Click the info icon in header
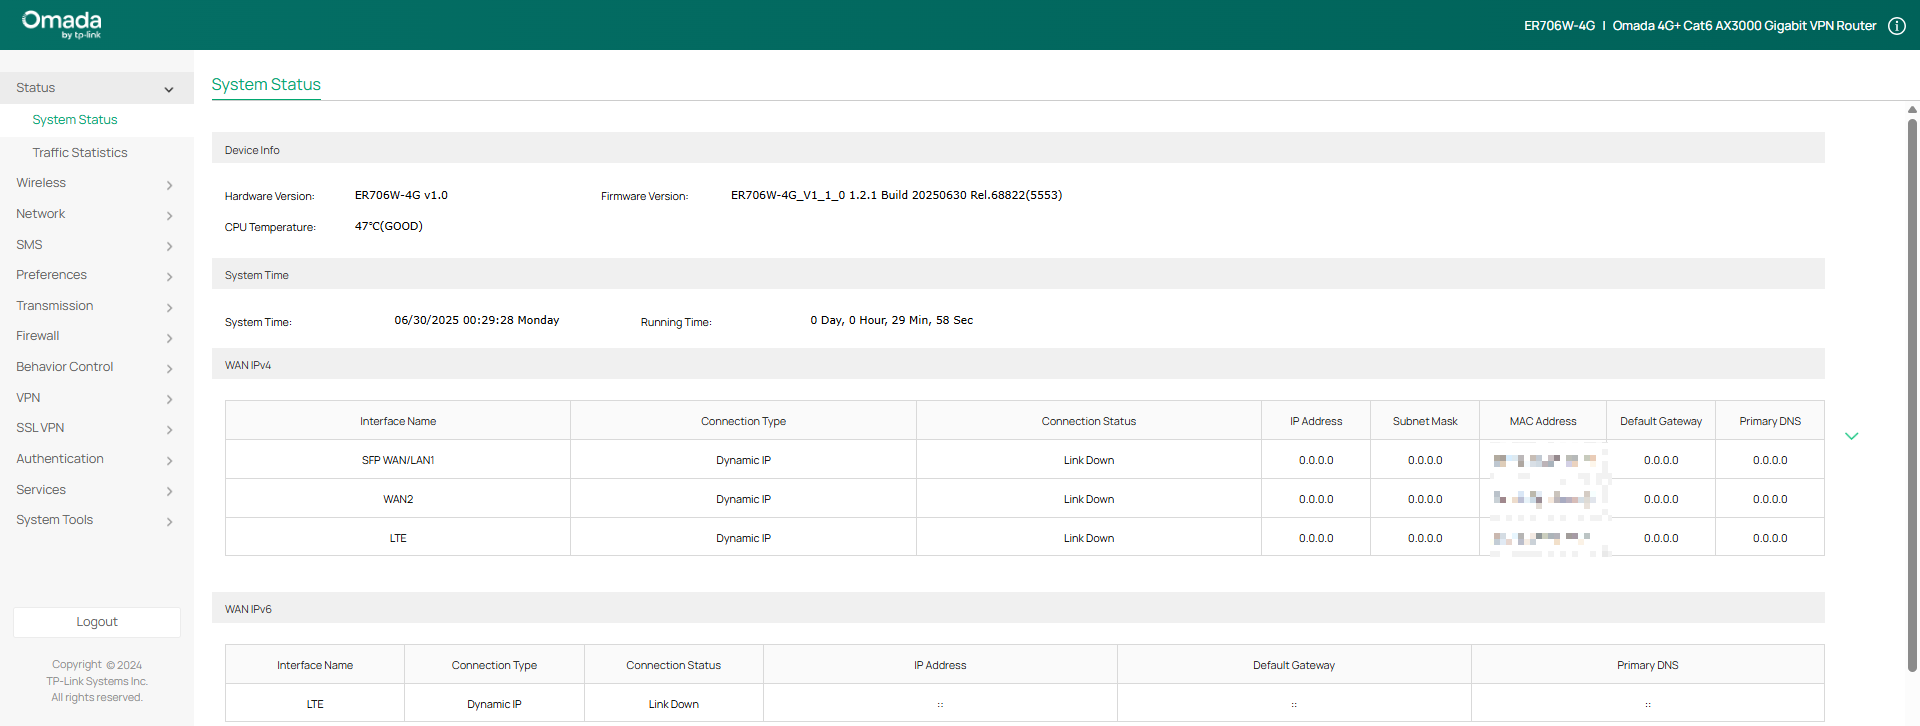Viewport: 1920px width, 726px height. click(1896, 26)
